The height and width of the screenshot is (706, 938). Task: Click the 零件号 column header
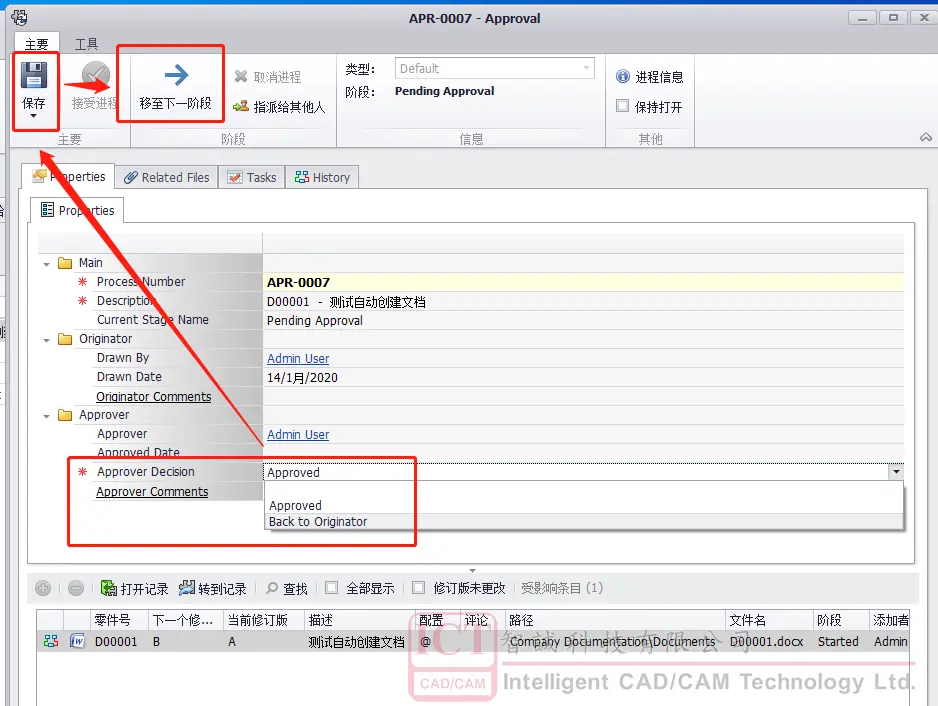pyautogui.click(x=119, y=620)
